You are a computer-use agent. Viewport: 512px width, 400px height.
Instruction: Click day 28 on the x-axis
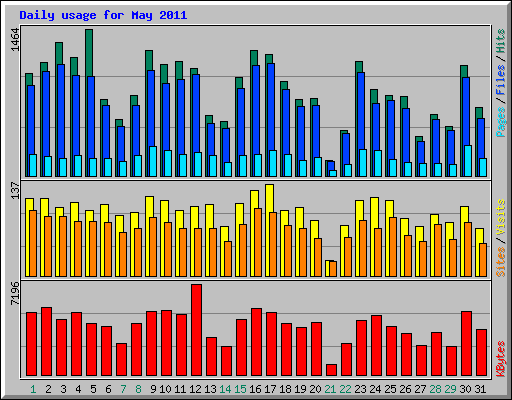click(435, 389)
